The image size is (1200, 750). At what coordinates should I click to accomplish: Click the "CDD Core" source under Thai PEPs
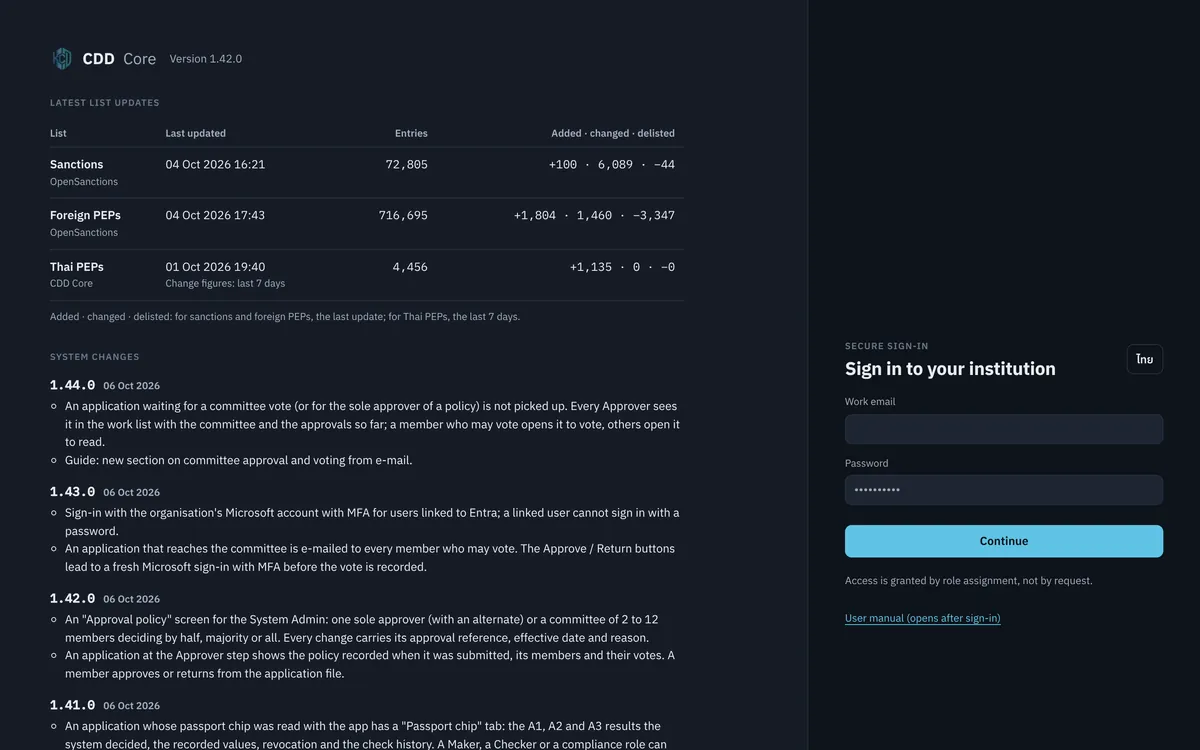pos(71,283)
